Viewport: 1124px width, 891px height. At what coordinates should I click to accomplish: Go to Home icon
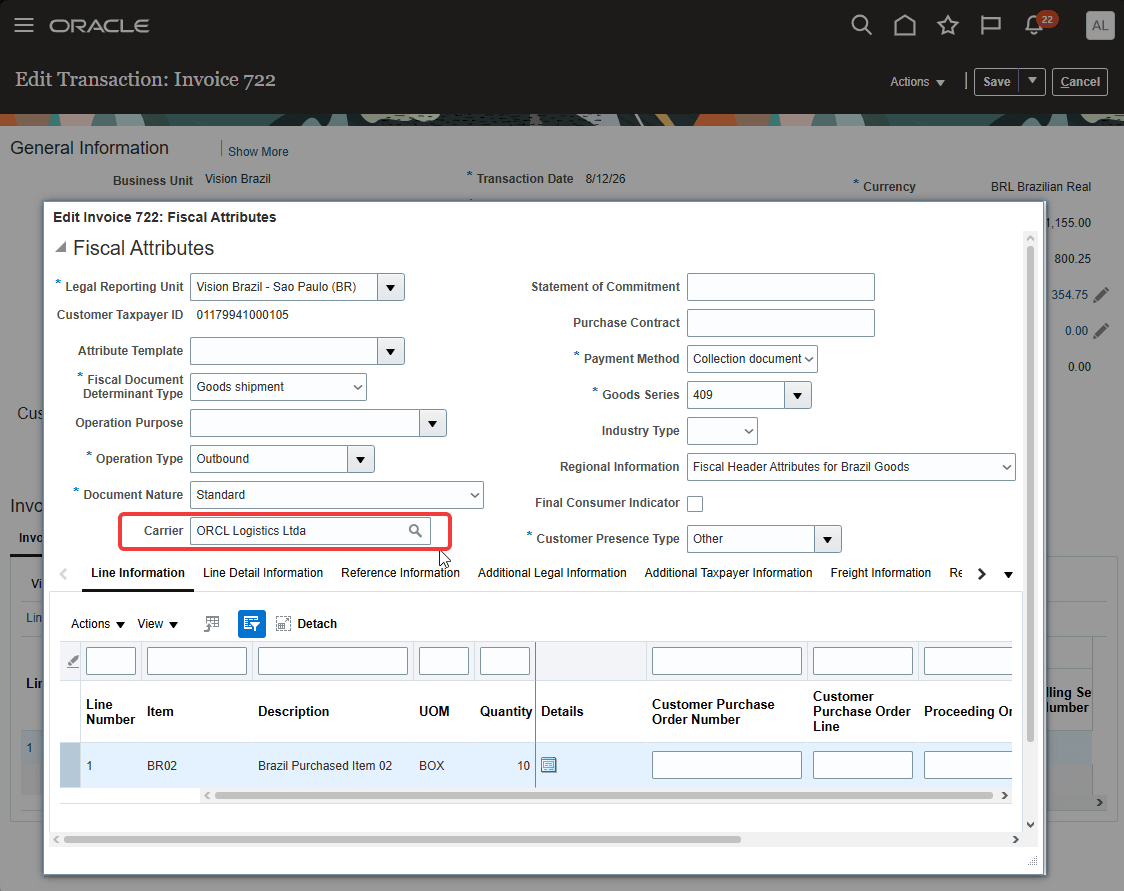point(905,25)
